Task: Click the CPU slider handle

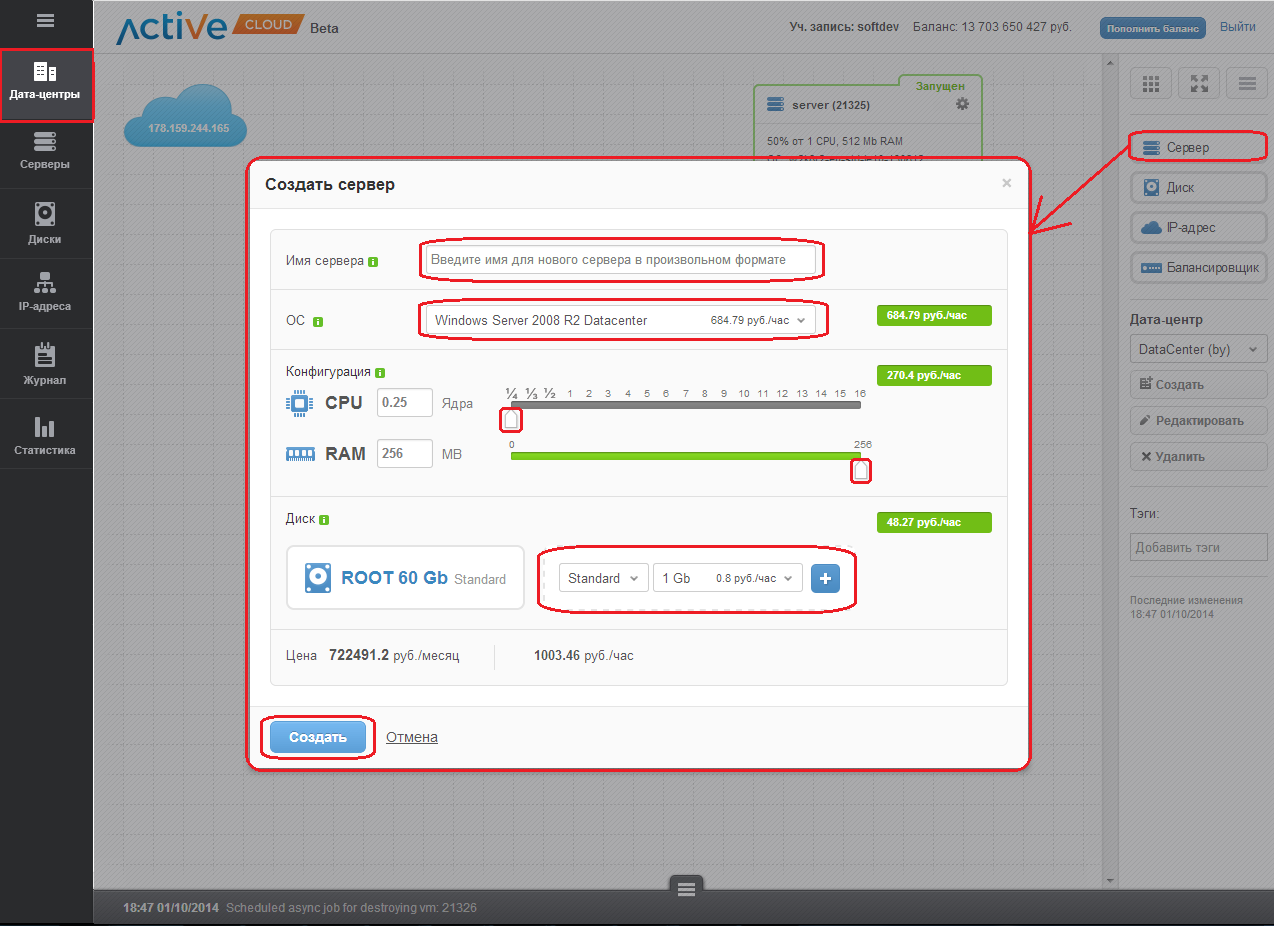Action: click(511, 419)
